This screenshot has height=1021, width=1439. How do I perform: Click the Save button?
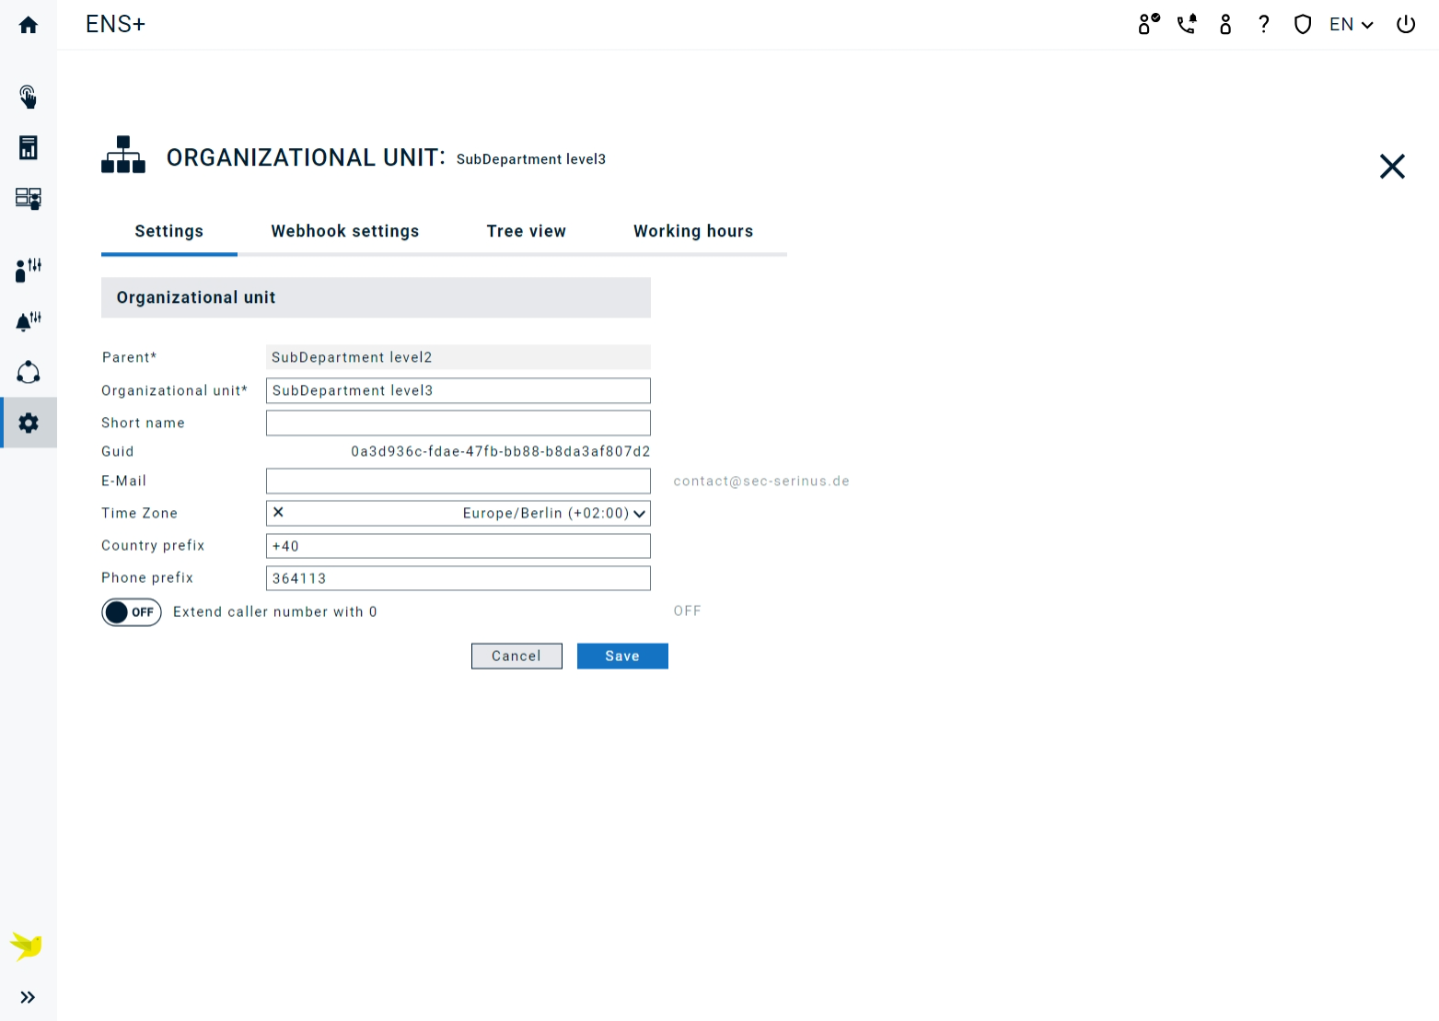point(622,656)
